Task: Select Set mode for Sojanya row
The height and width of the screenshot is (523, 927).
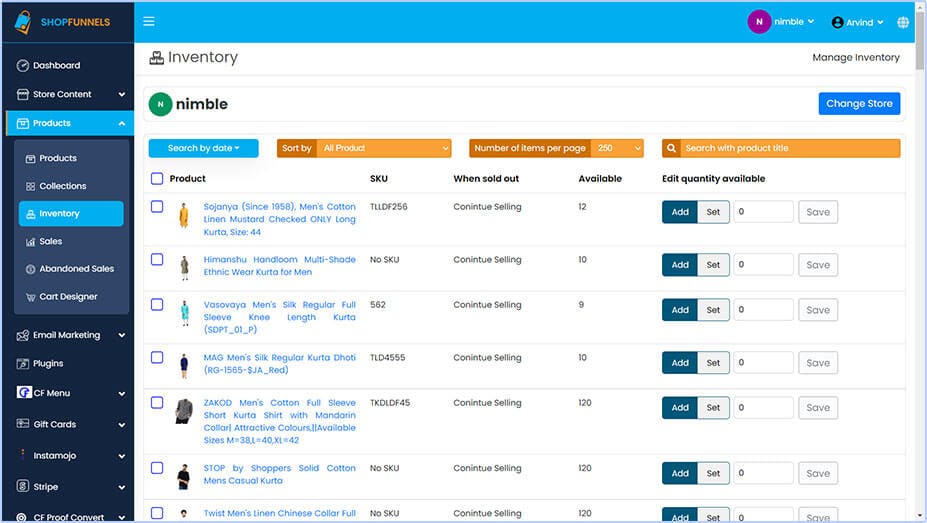Action: 713,212
